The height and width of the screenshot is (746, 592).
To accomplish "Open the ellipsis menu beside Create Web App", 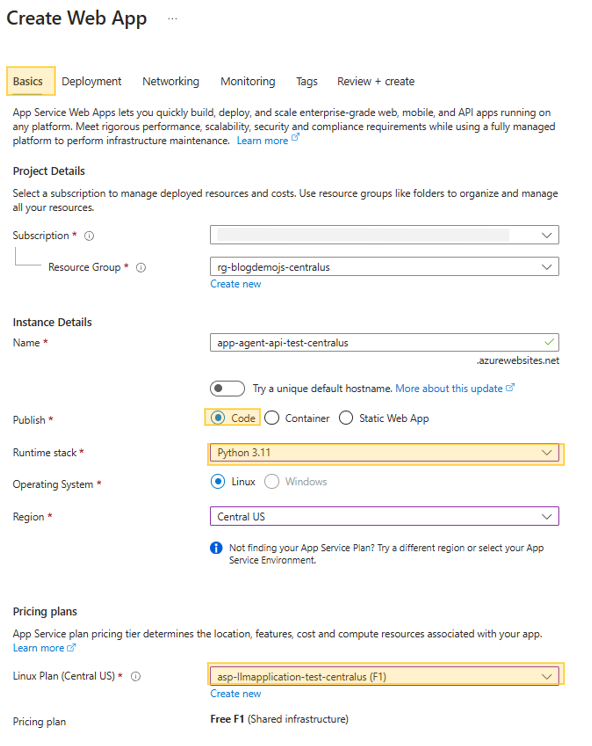I will pos(172,19).
